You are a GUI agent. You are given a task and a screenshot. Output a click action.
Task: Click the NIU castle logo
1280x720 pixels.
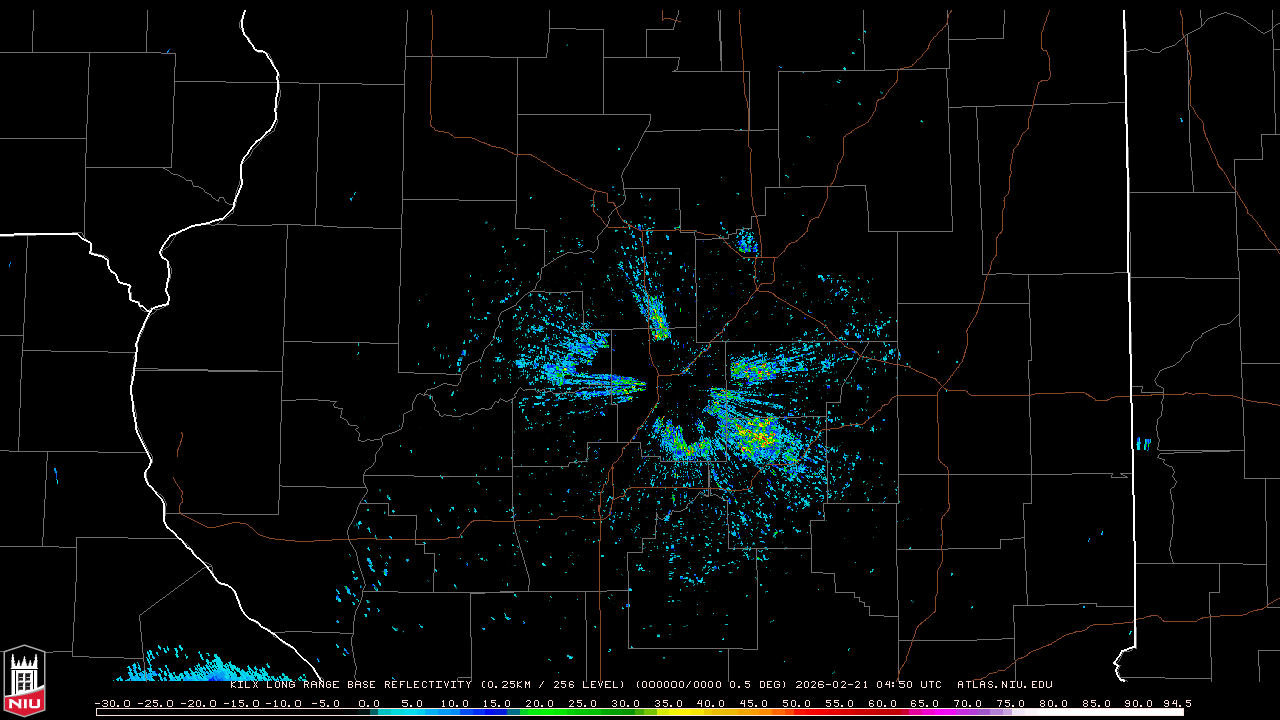(x=24, y=682)
